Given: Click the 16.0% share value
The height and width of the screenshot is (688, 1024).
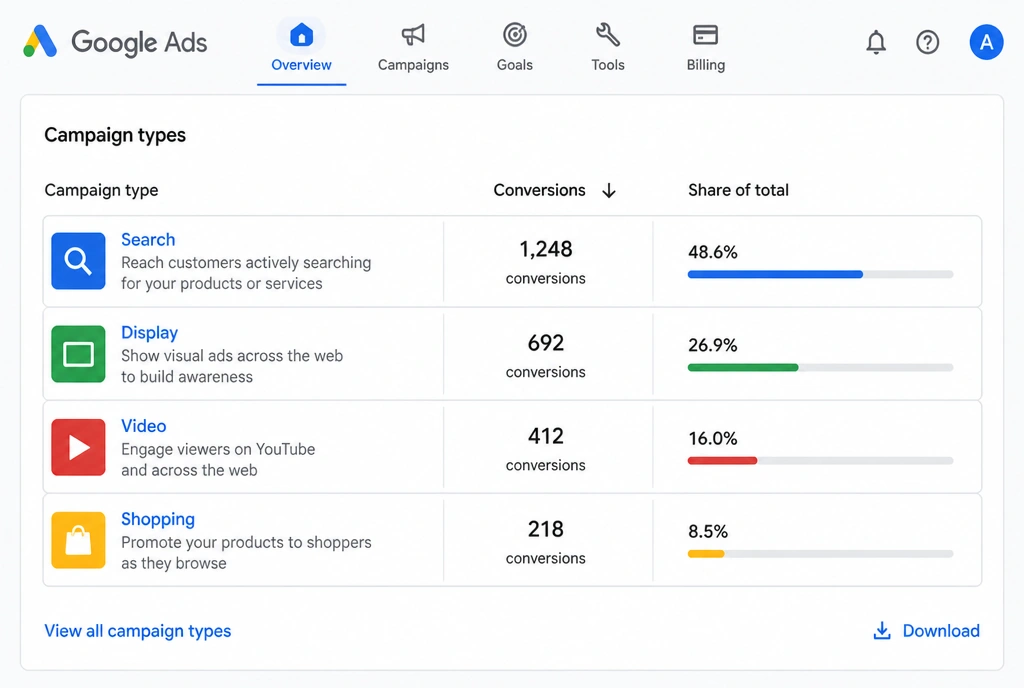Looking at the screenshot, I should click(712, 438).
